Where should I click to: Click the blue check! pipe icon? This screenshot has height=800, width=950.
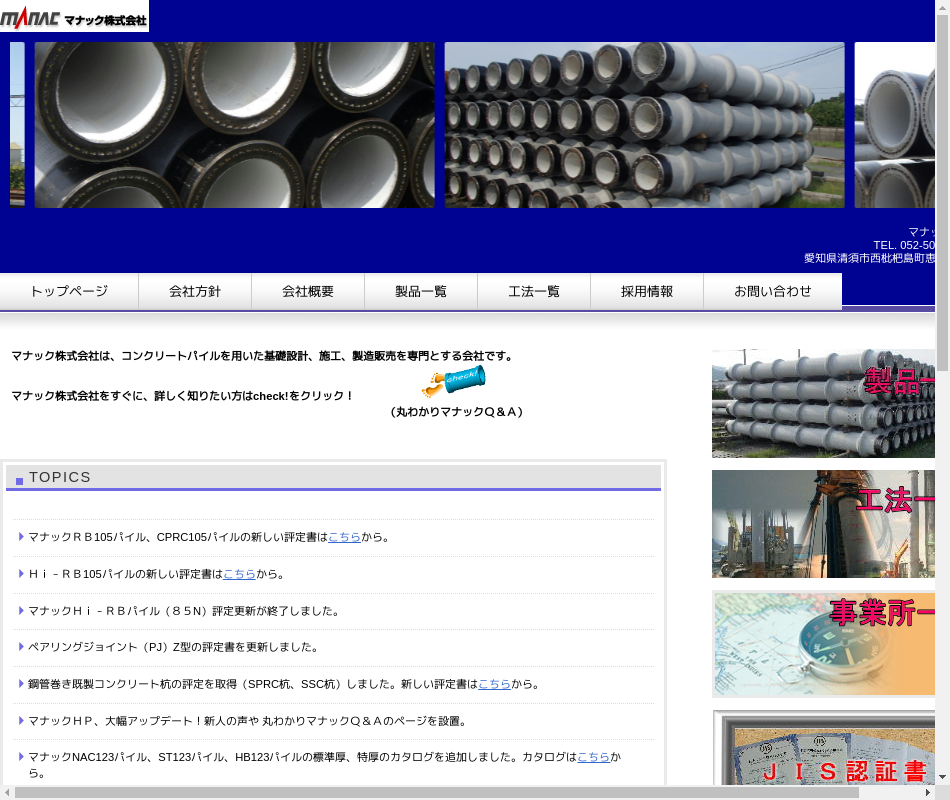pyautogui.click(x=455, y=381)
